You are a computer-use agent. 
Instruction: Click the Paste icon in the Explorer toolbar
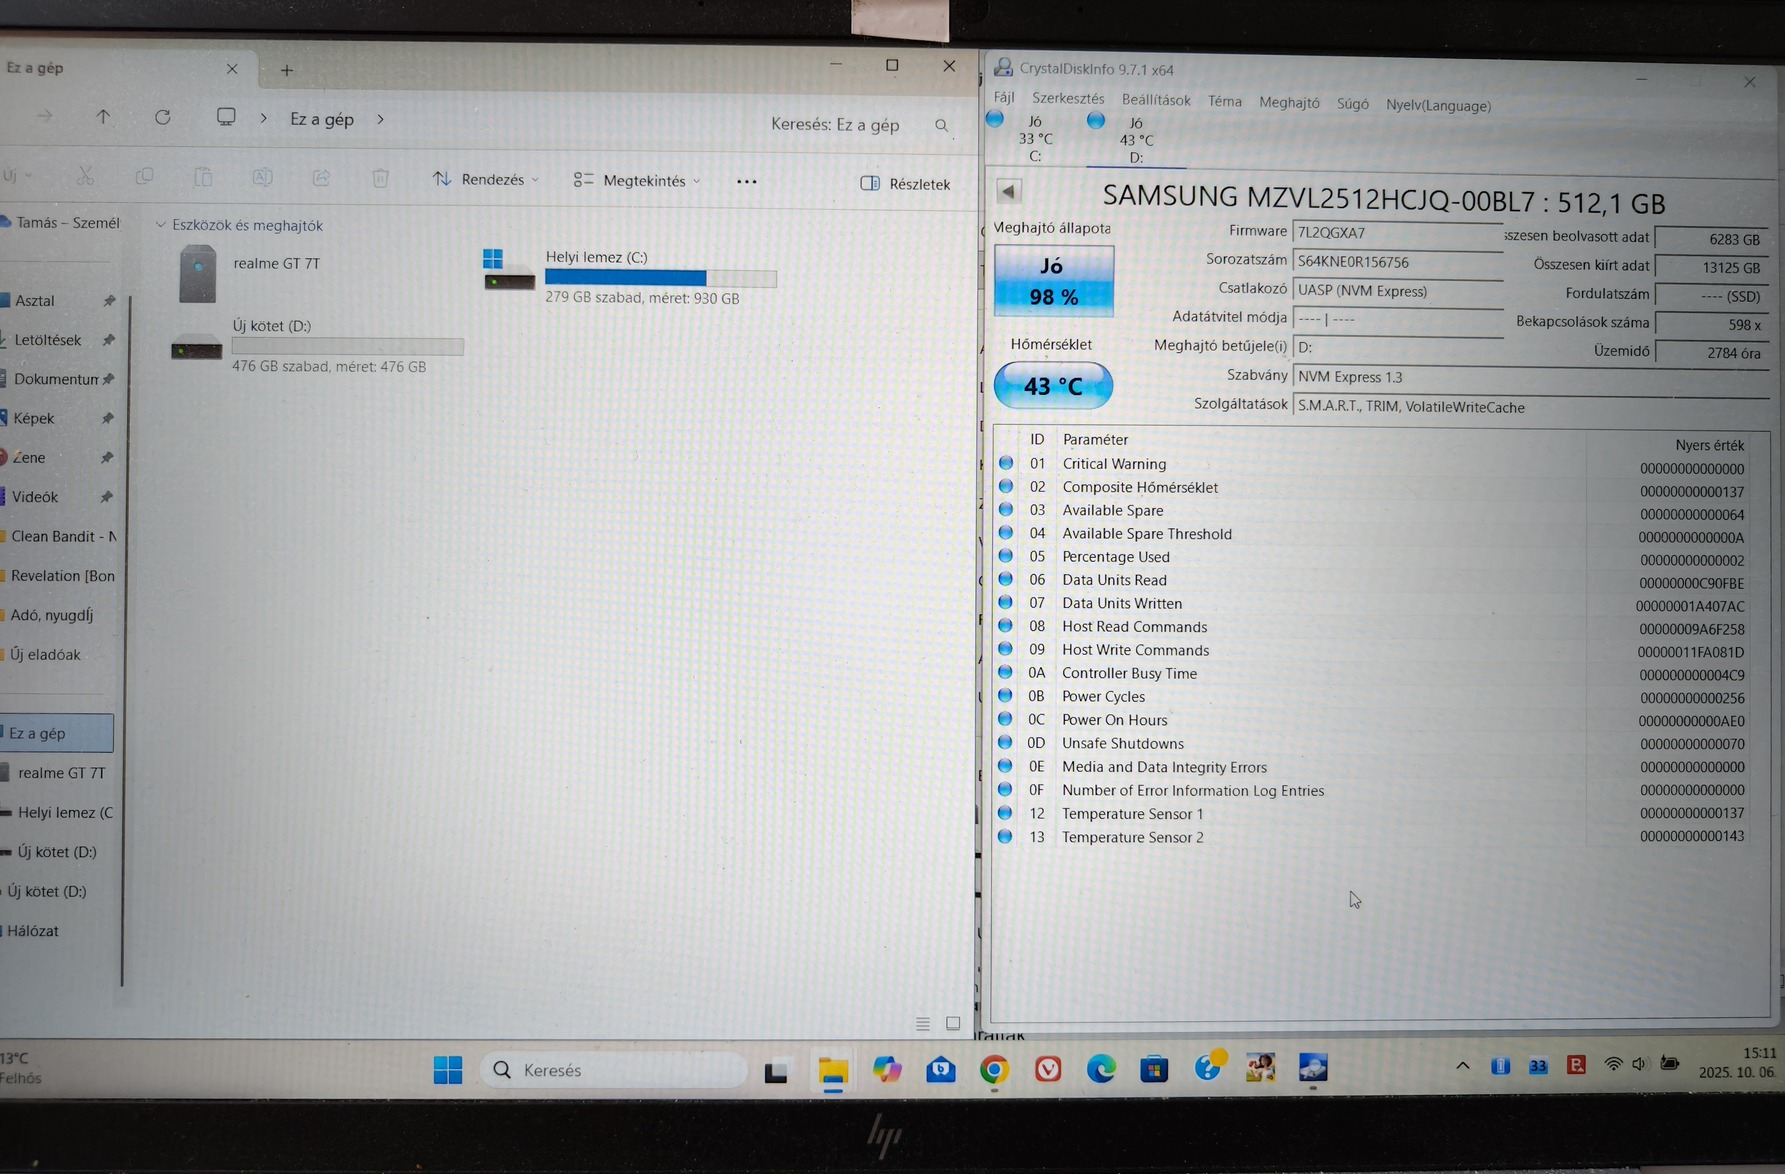(203, 177)
